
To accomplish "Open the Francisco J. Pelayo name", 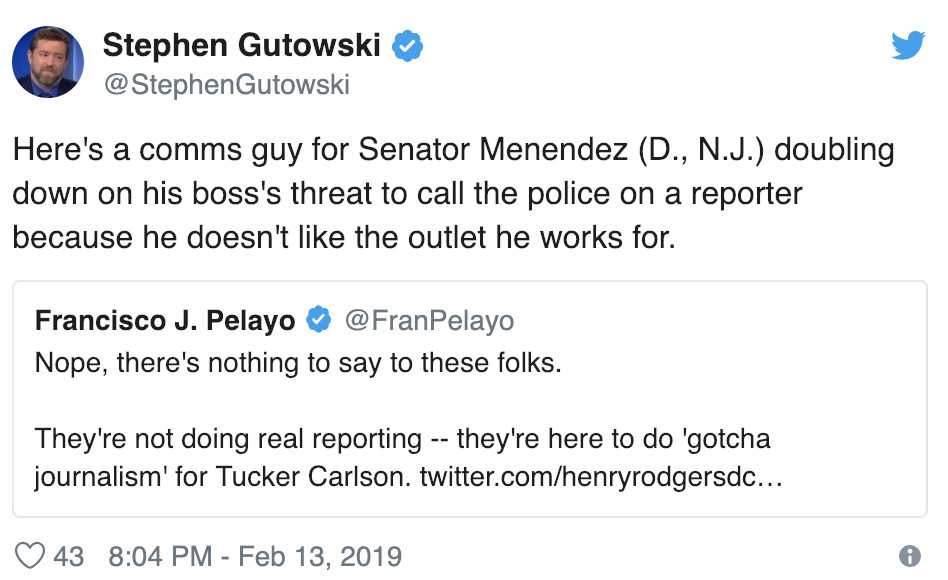I will (165, 320).
